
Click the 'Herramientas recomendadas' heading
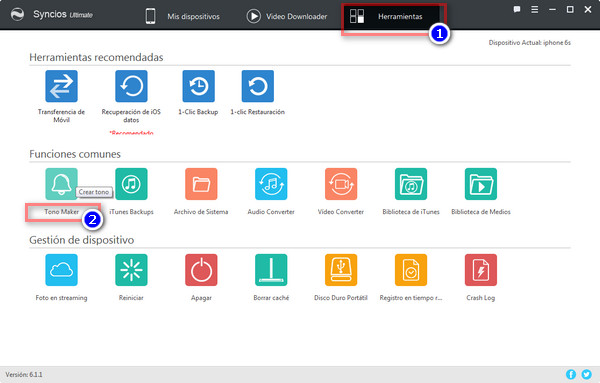click(x=96, y=57)
